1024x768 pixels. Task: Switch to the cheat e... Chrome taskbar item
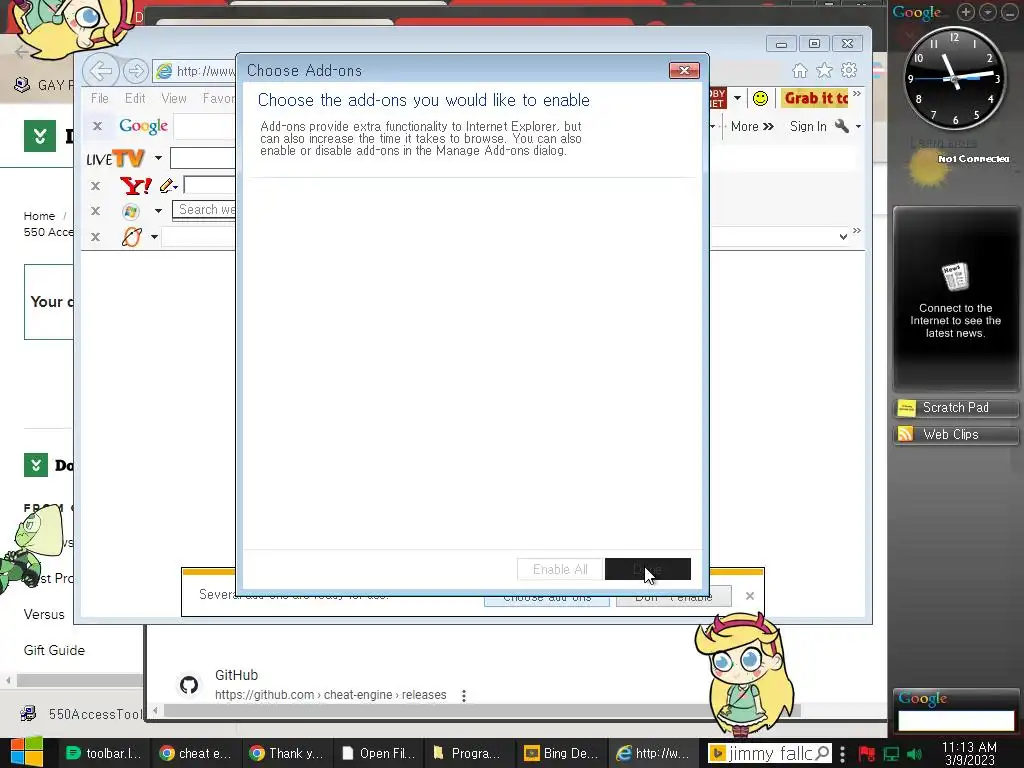tap(196, 754)
